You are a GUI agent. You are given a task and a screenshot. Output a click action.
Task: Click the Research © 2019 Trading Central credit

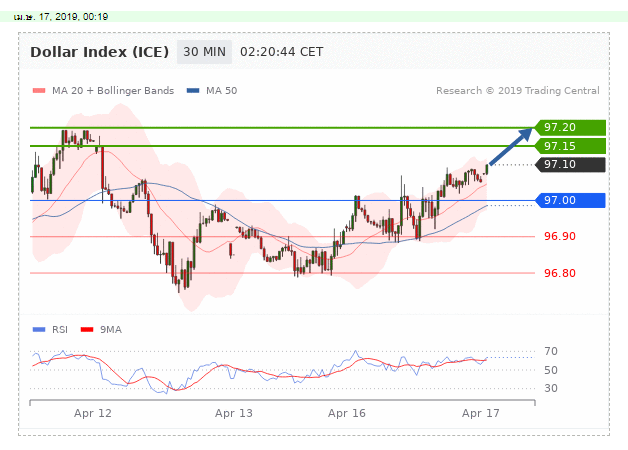pyautogui.click(x=517, y=91)
